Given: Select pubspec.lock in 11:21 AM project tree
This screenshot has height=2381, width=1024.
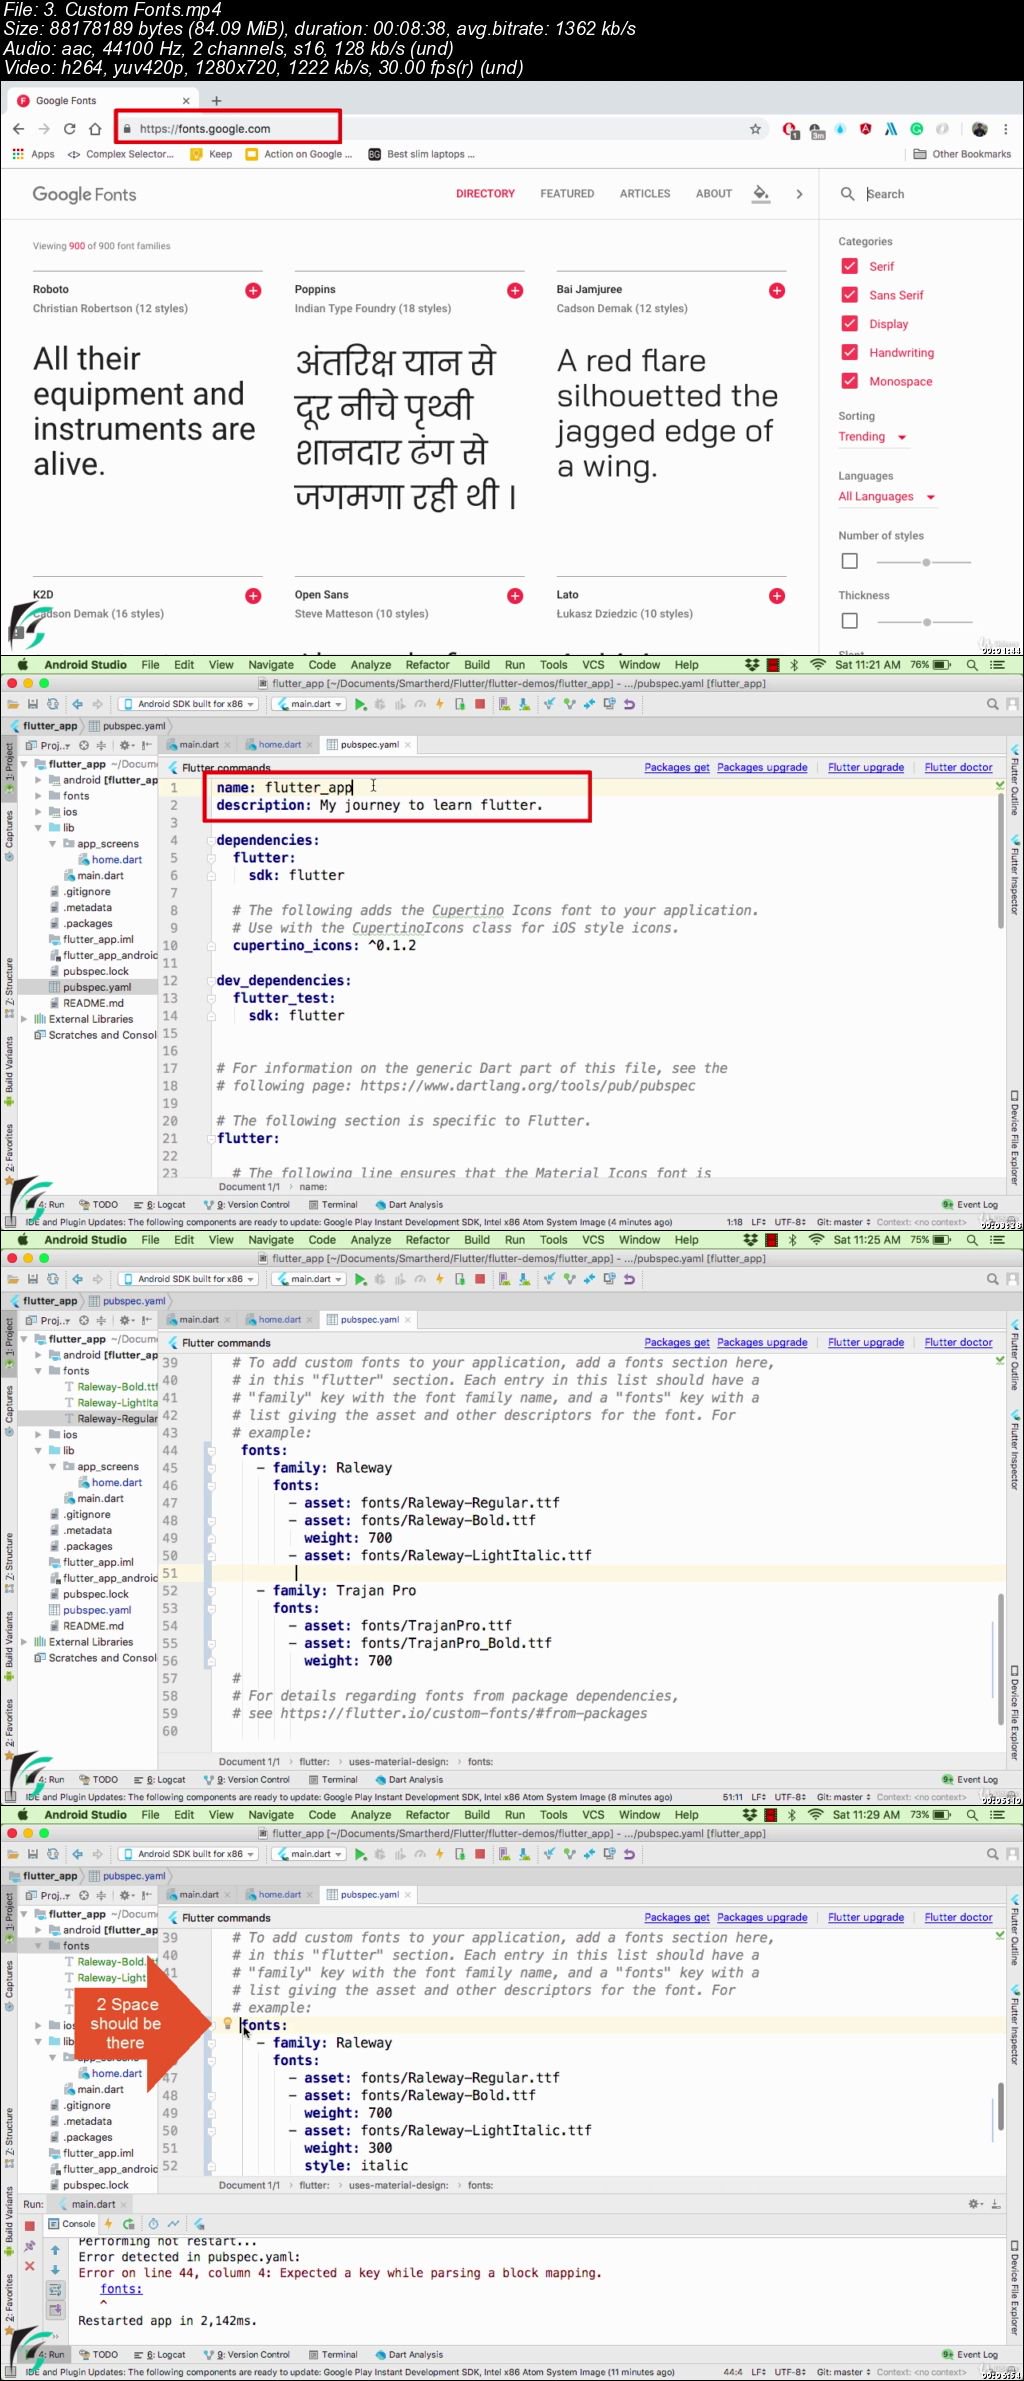Looking at the screenshot, I should click(x=96, y=972).
